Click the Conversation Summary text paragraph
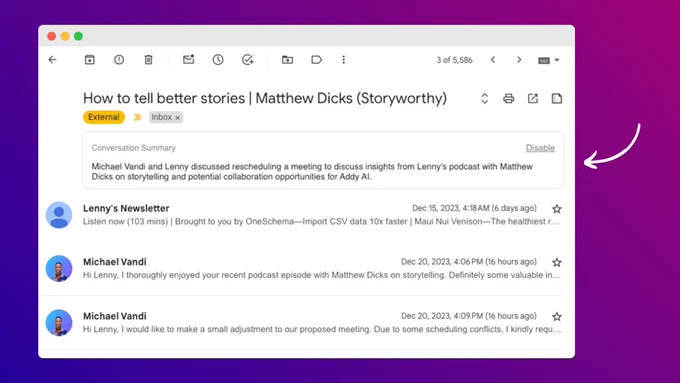Viewport: 680px width, 383px height. tap(312, 172)
